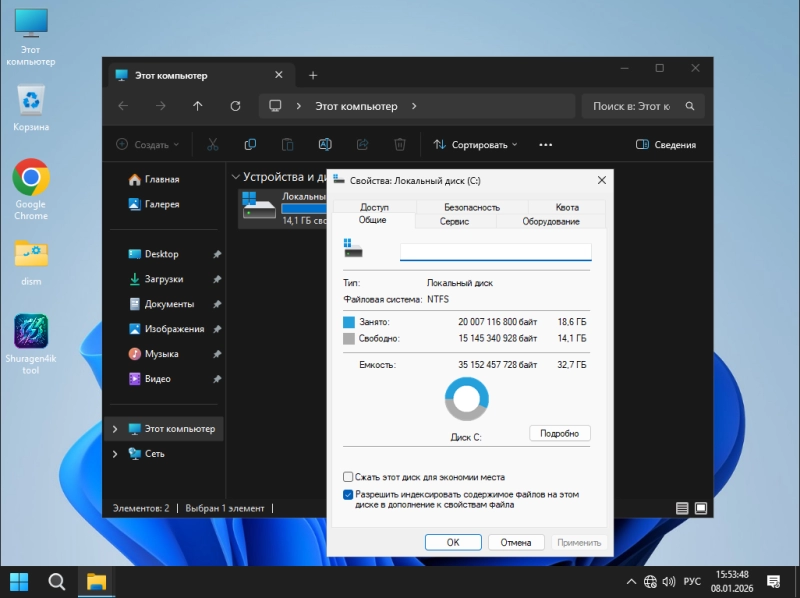800x598 pixels.
Task: Switch to large thumbnails view toggle
Action: click(702, 508)
